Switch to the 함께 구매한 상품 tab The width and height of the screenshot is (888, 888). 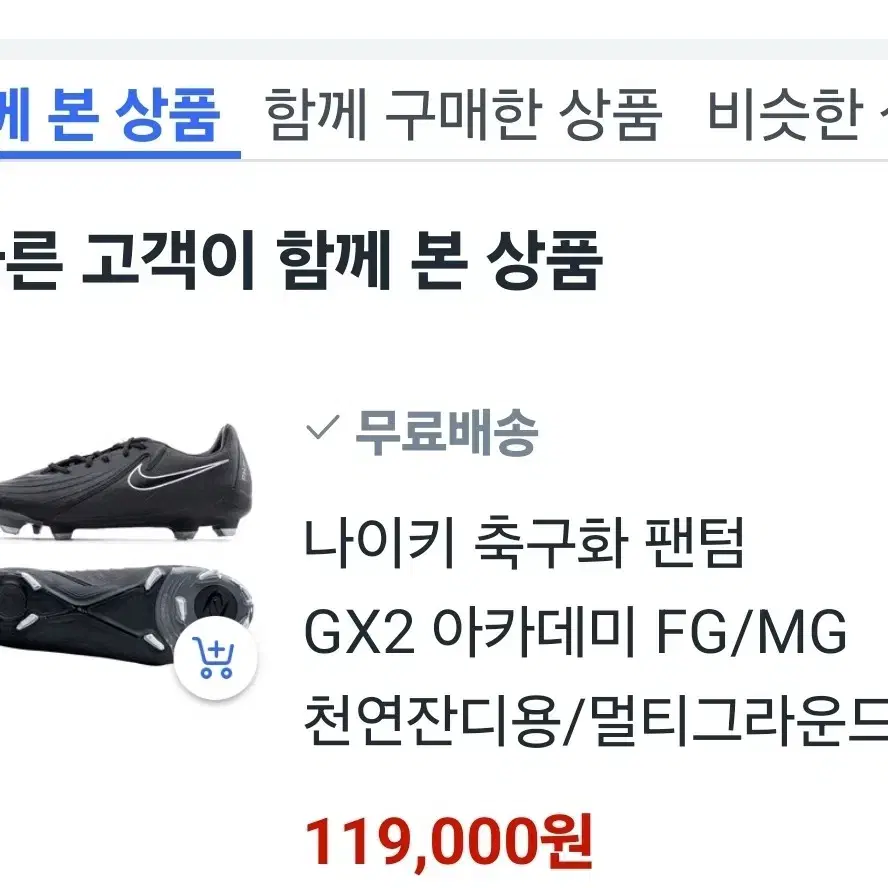tap(463, 115)
